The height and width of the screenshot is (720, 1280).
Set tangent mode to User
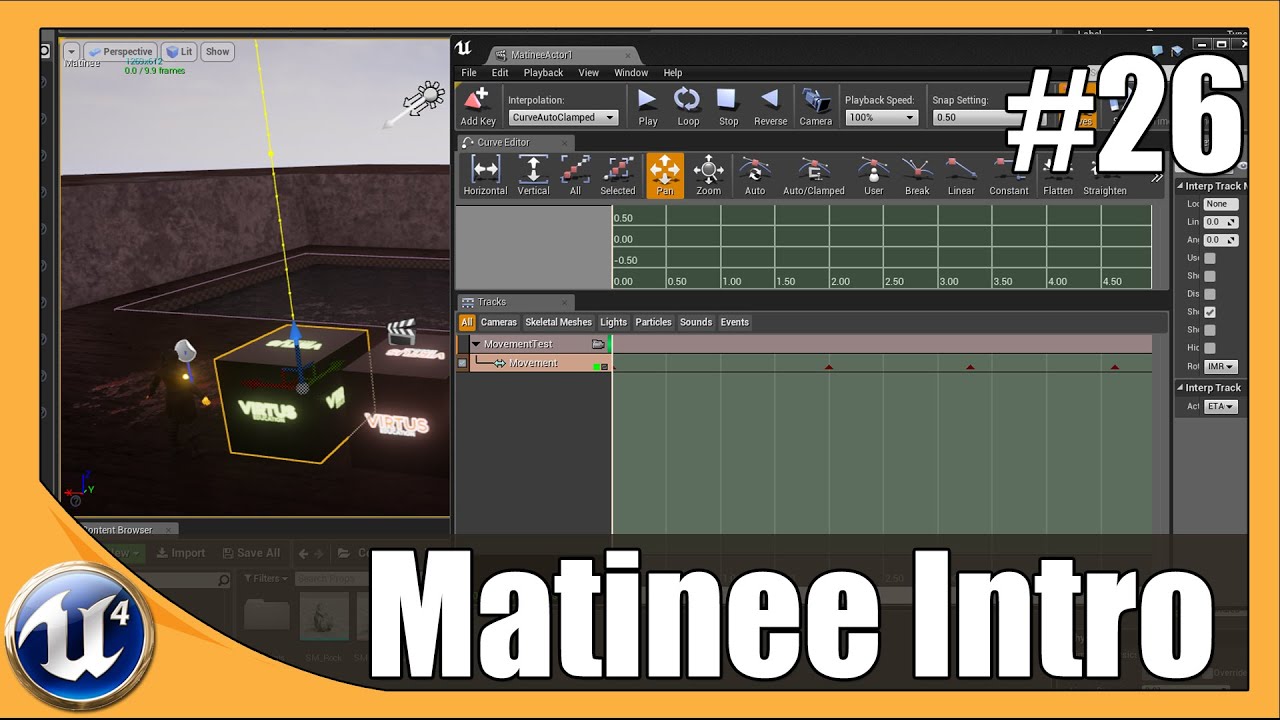click(874, 176)
